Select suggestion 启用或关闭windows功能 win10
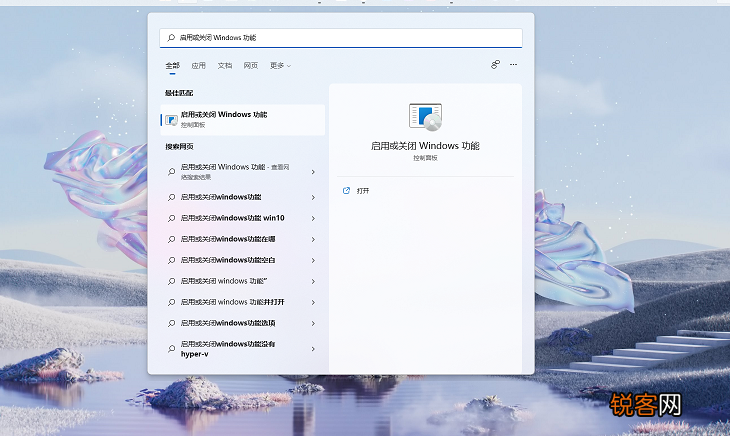Screen dimensions: 730x436 click(x=243, y=218)
